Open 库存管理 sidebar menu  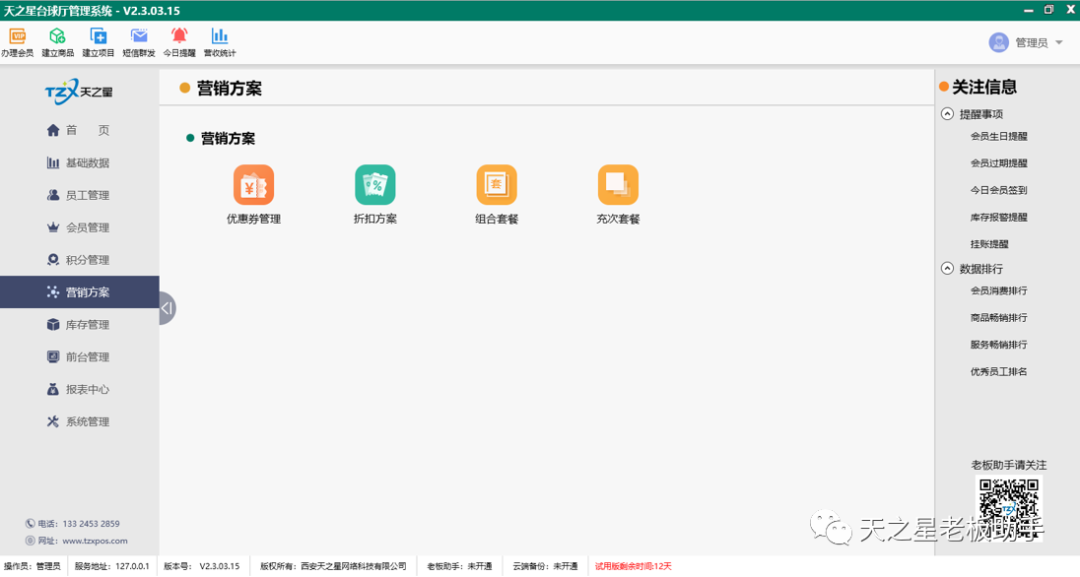78,324
